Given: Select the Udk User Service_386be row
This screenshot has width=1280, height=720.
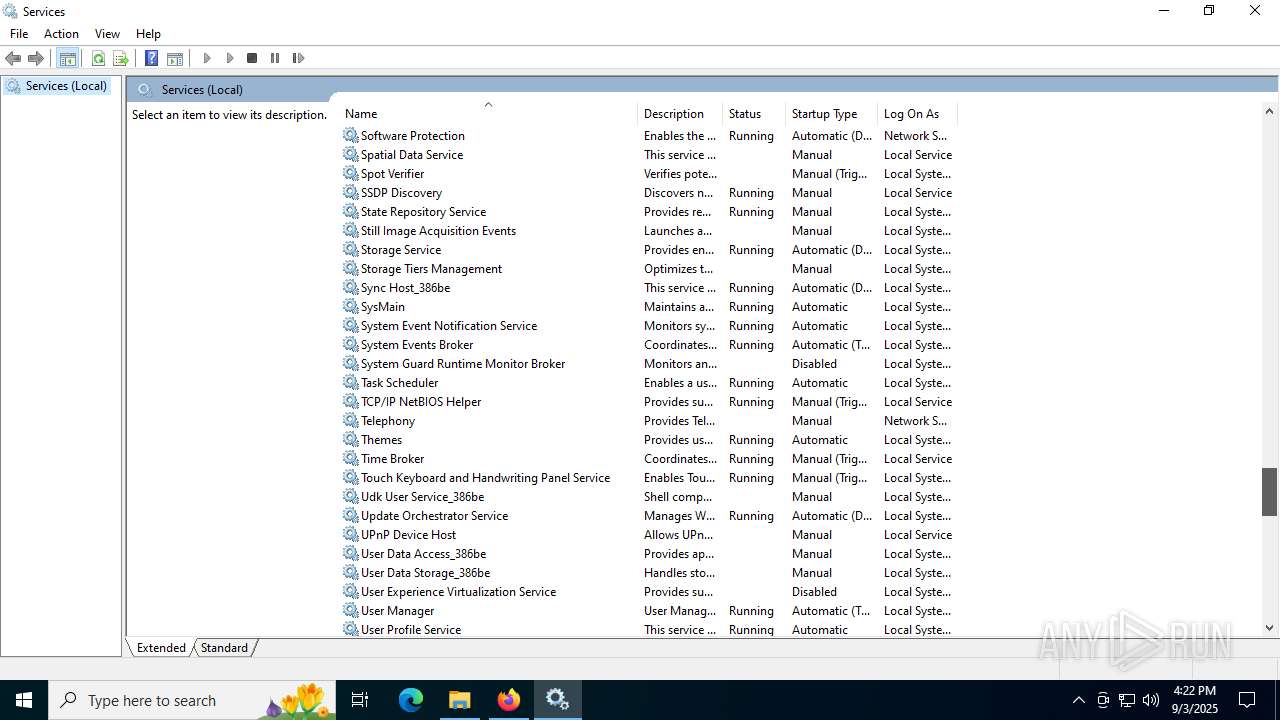Looking at the screenshot, I should [649, 497].
